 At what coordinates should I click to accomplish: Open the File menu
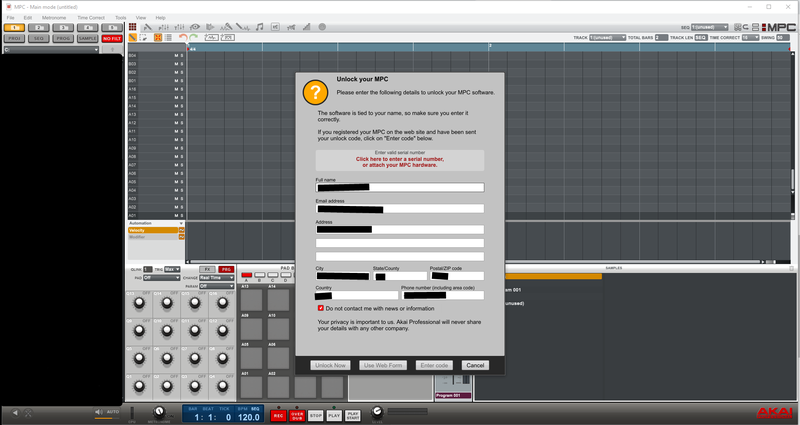[10, 17]
